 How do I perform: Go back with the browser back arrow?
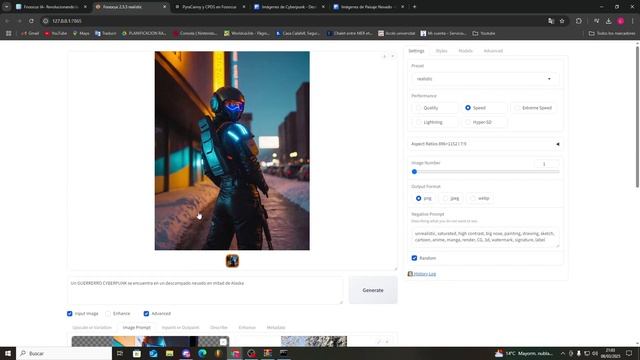tap(7, 21)
